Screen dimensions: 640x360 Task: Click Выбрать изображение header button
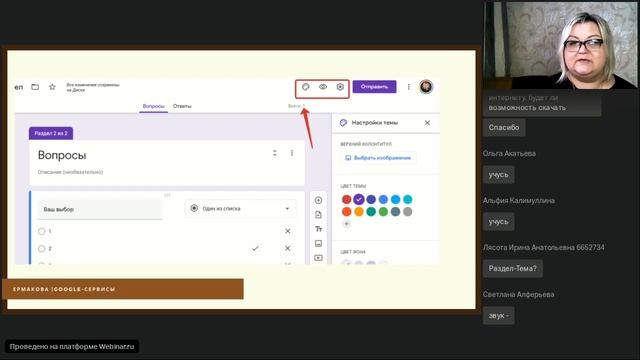(378, 158)
